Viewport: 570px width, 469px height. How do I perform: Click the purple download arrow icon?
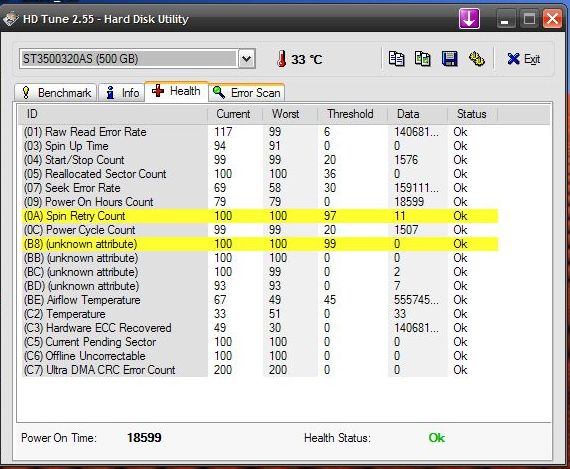469,19
